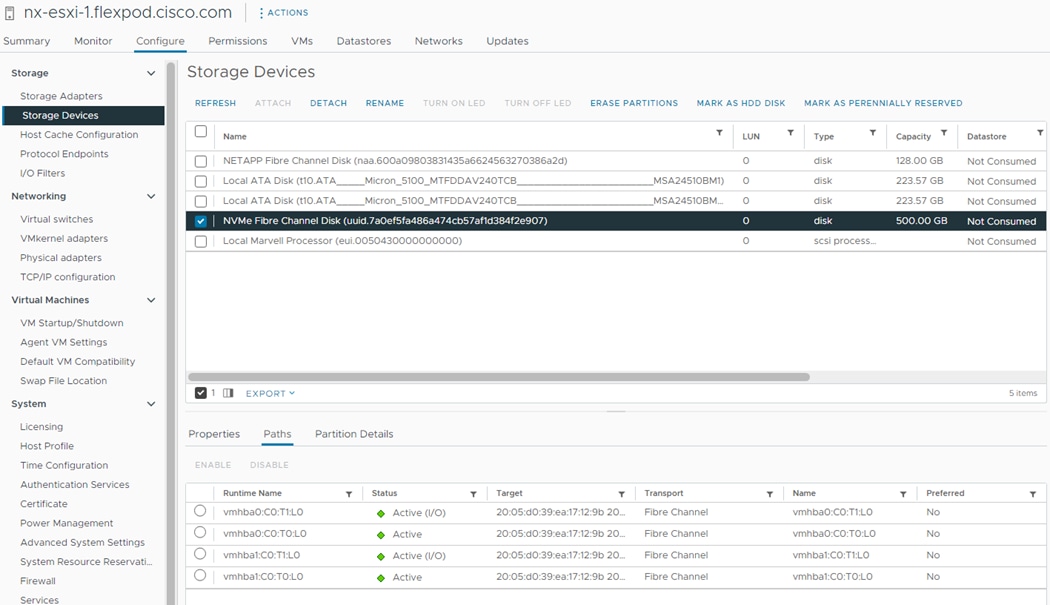1050x605 pixels.
Task: Click the LUN column filter icon
Action: [x=790, y=133]
